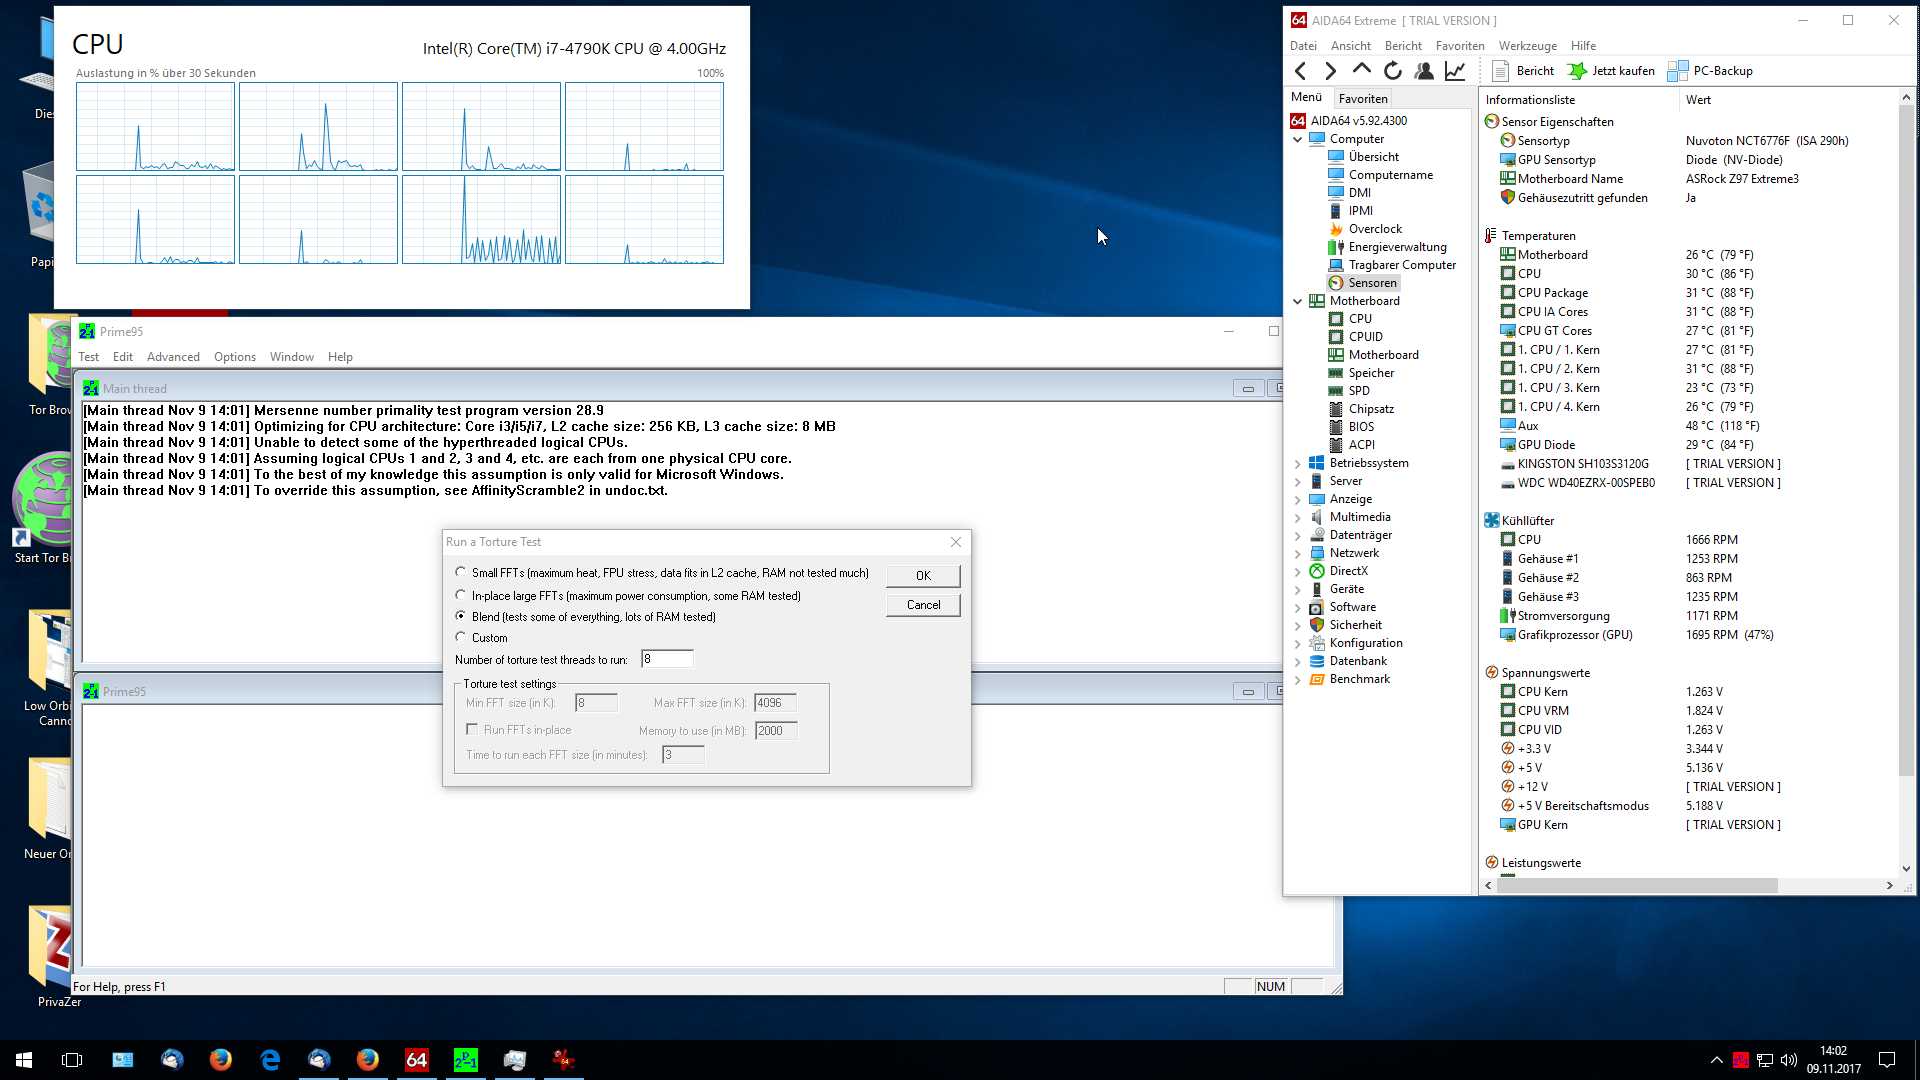Open the Bericht report toolbar button
This screenshot has height=1080, width=1920.
tap(1523, 71)
